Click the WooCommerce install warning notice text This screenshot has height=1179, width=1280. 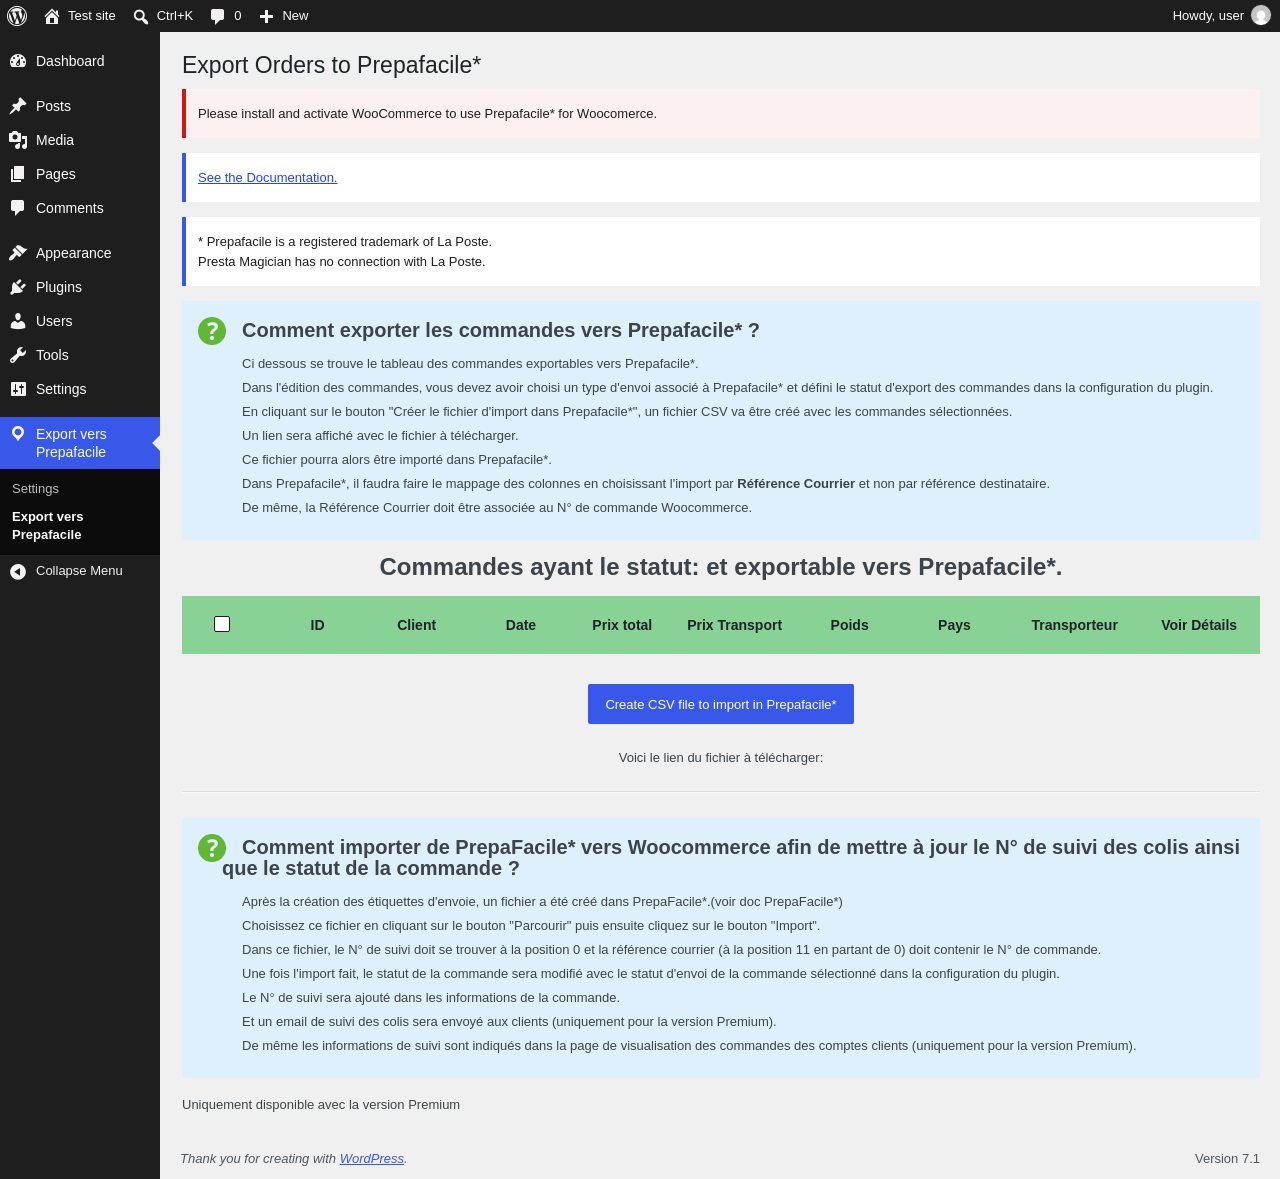pos(427,113)
